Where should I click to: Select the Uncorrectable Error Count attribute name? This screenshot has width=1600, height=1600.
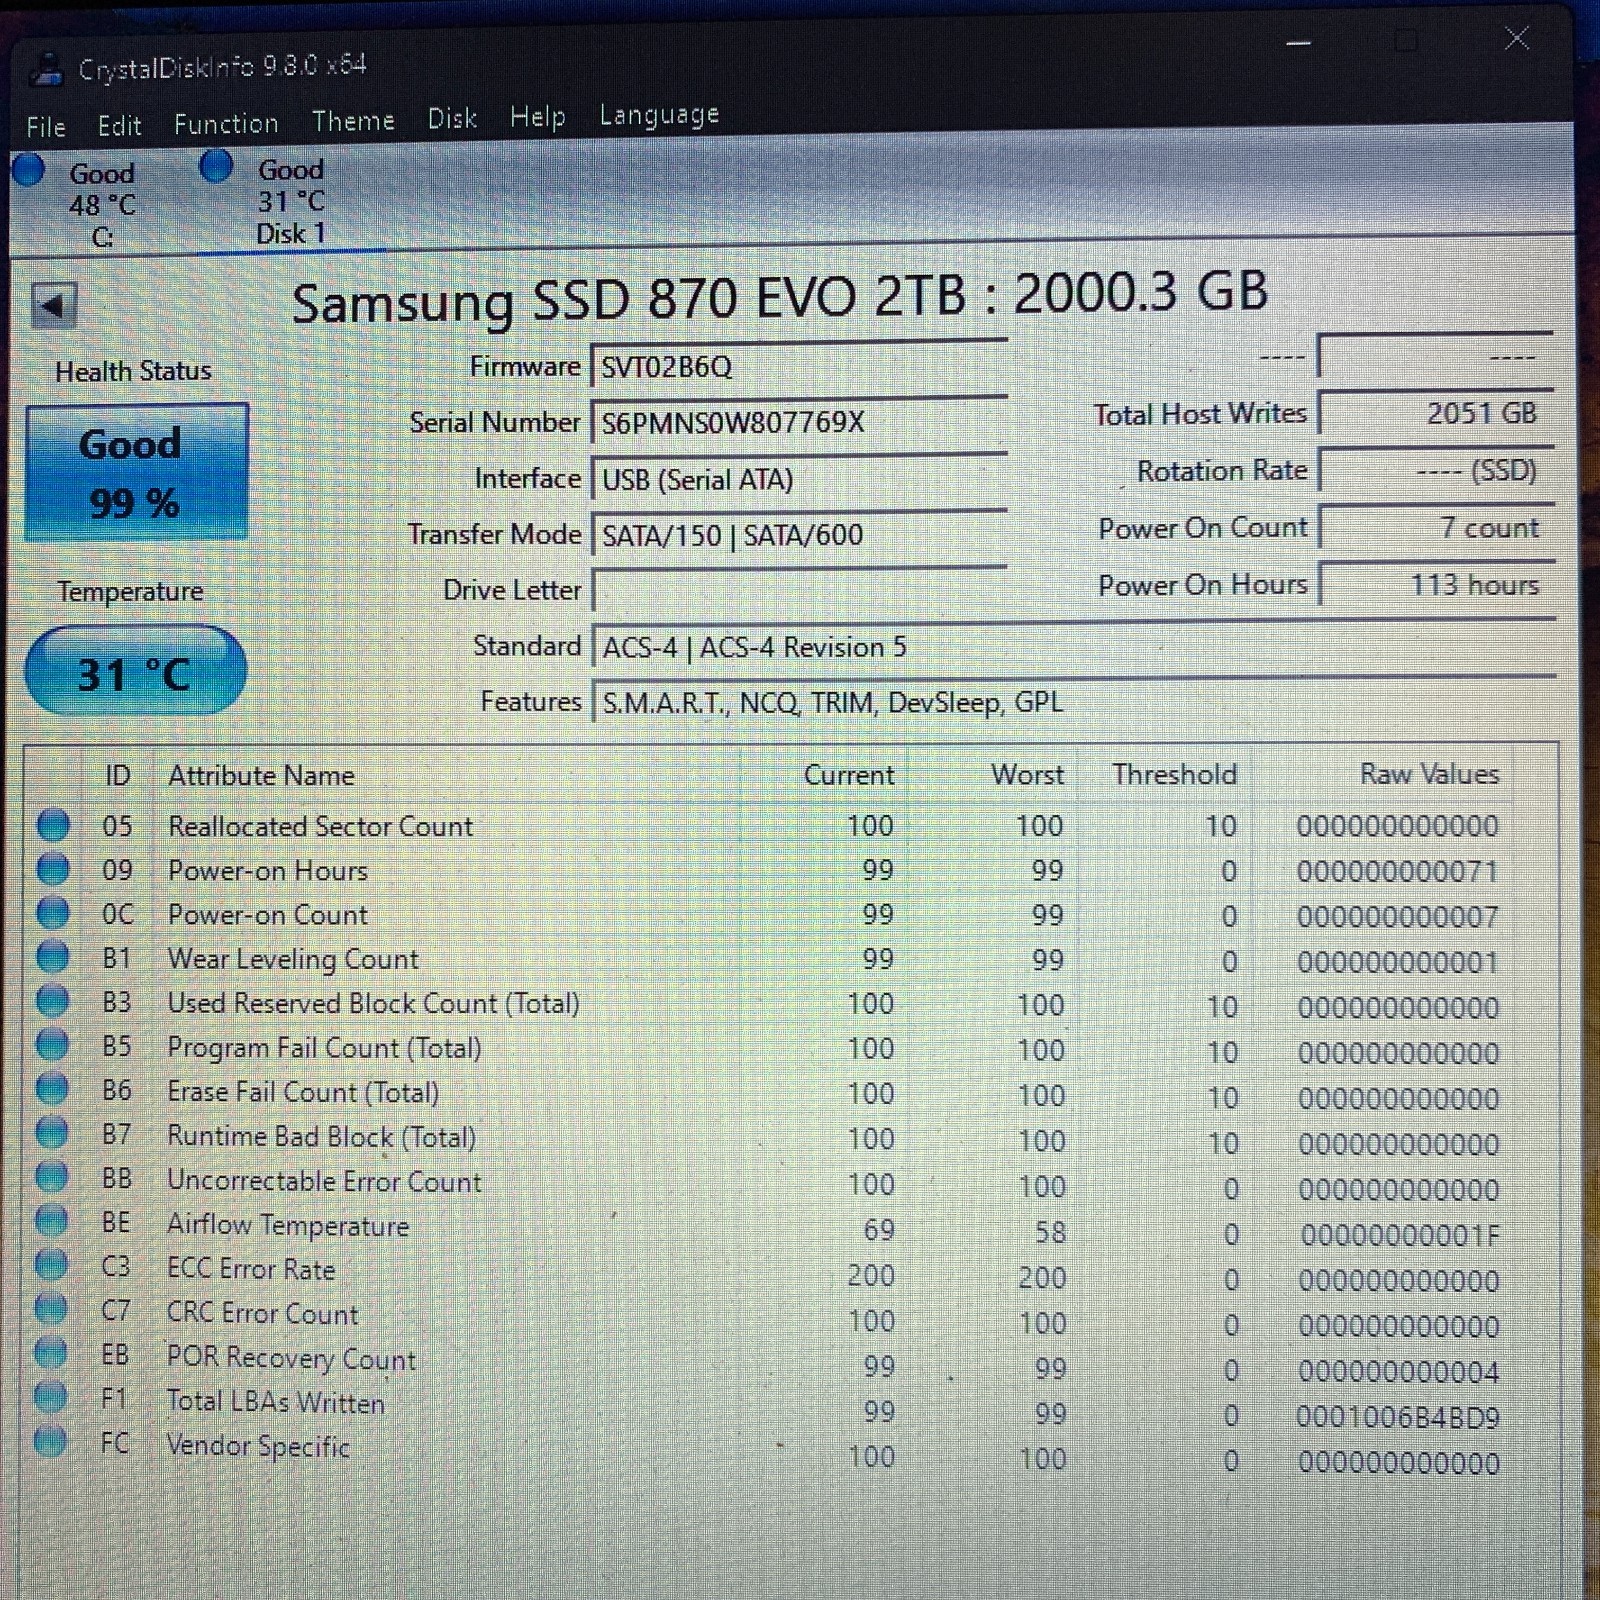click(324, 1181)
